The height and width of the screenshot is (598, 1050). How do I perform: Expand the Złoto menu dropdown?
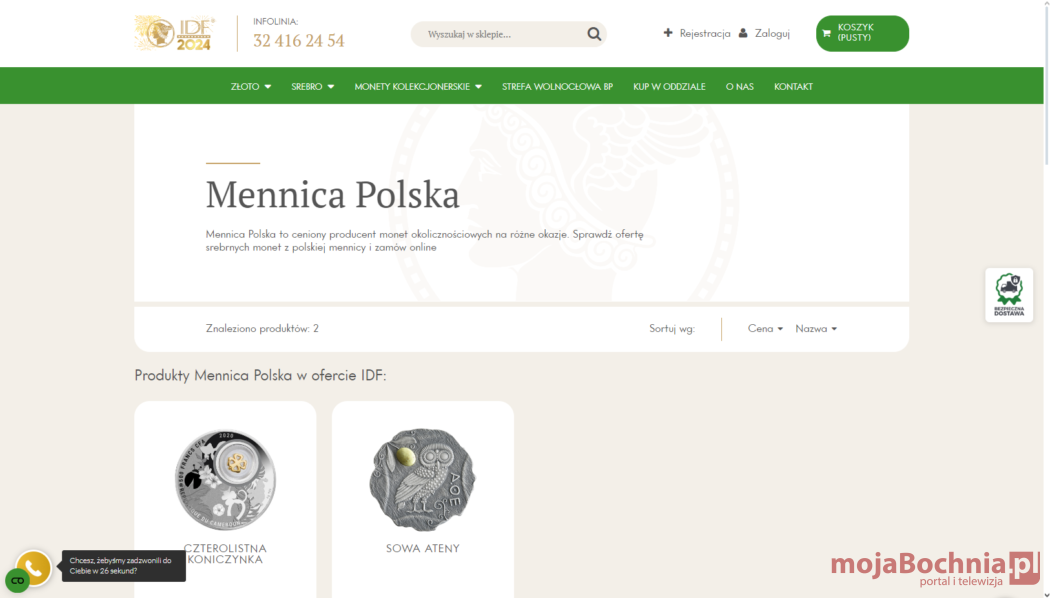point(251,86)
